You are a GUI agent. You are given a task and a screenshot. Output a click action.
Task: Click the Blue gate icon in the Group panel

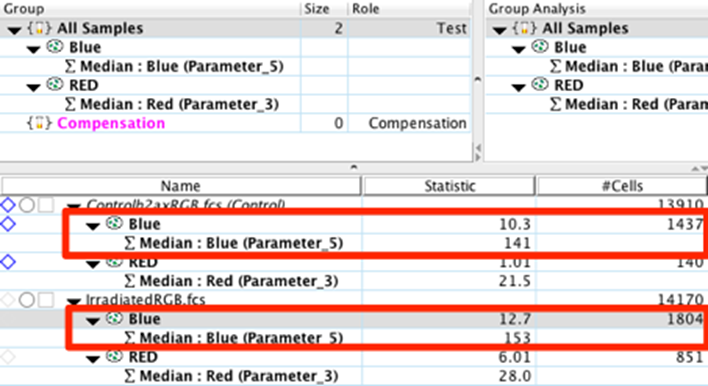[55, 47]
